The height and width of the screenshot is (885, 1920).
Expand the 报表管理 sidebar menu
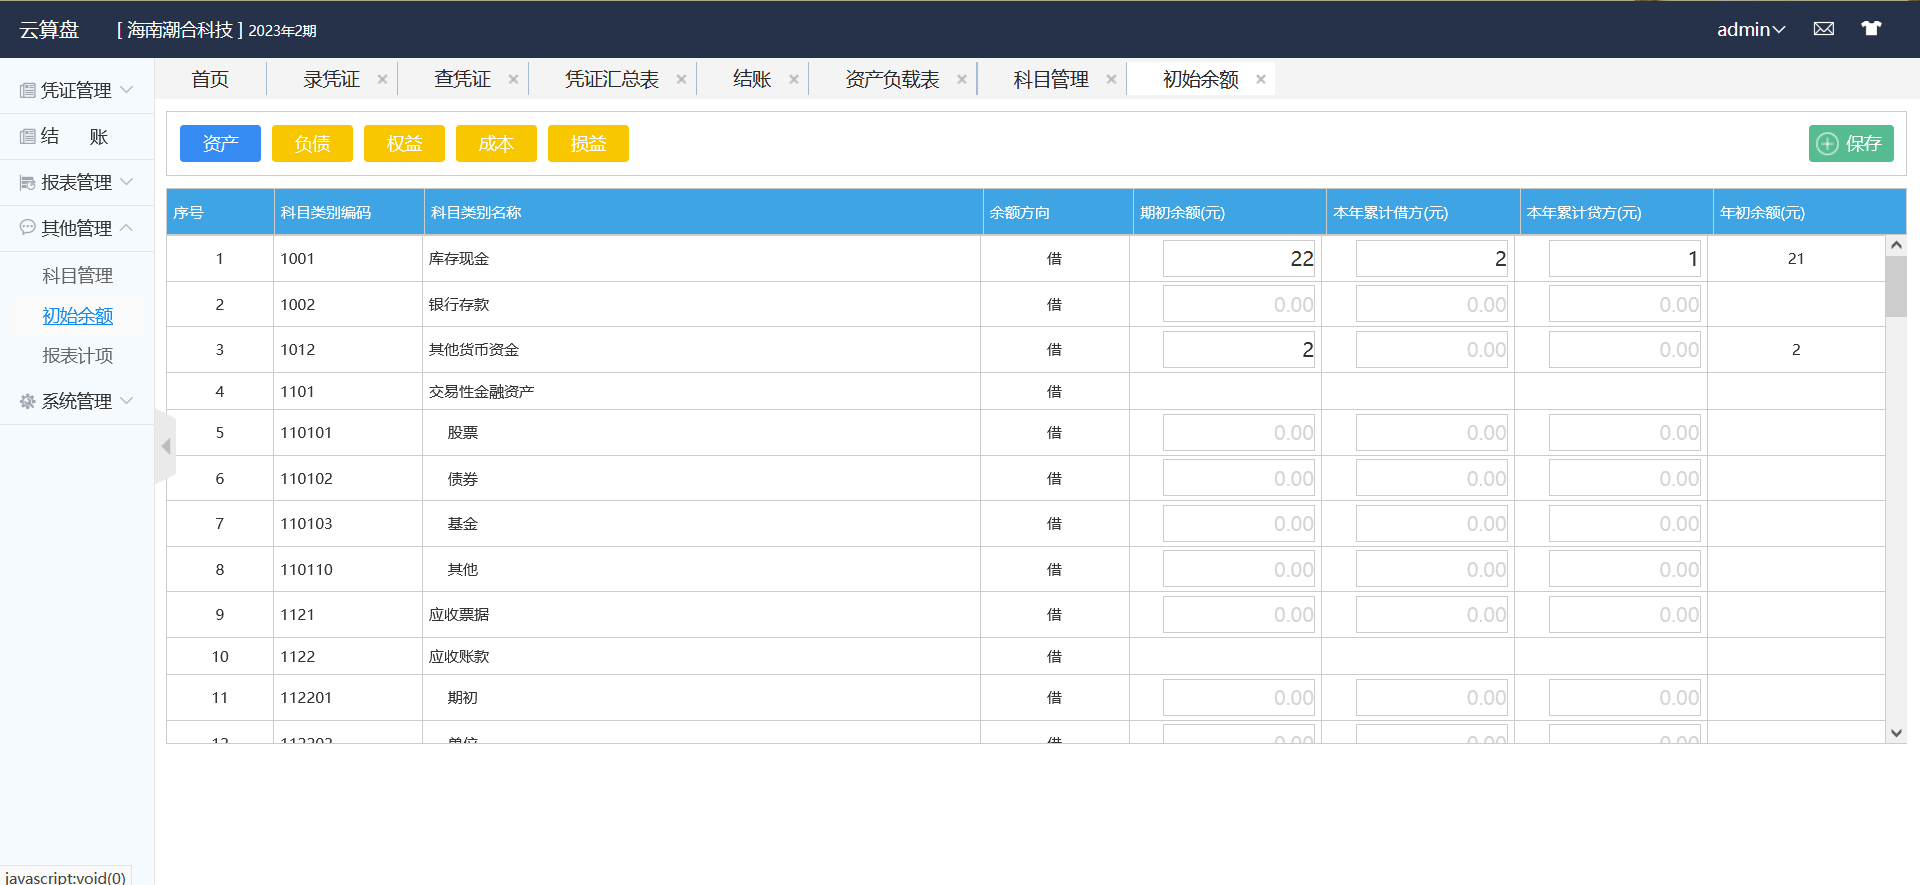coord(77,182)
